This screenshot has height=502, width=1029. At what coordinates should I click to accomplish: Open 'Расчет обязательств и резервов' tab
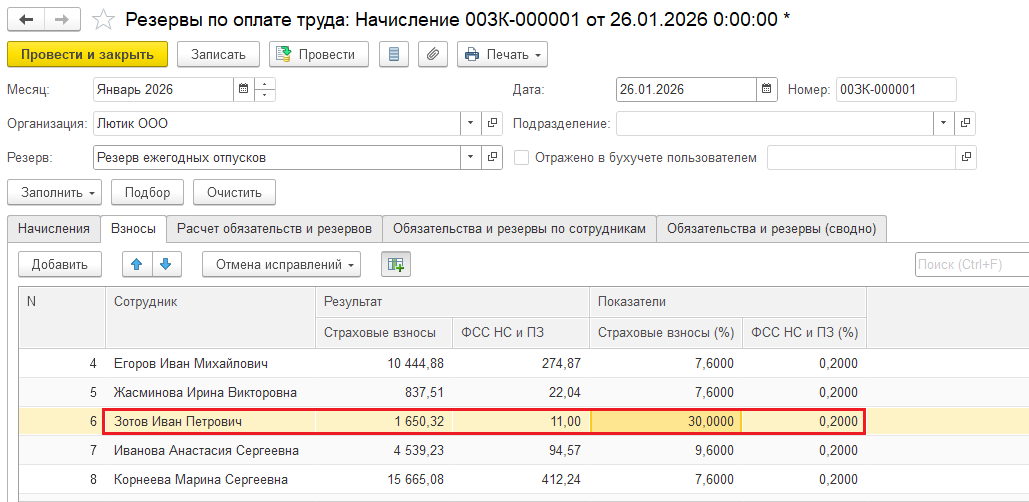[x=274, y=229]
